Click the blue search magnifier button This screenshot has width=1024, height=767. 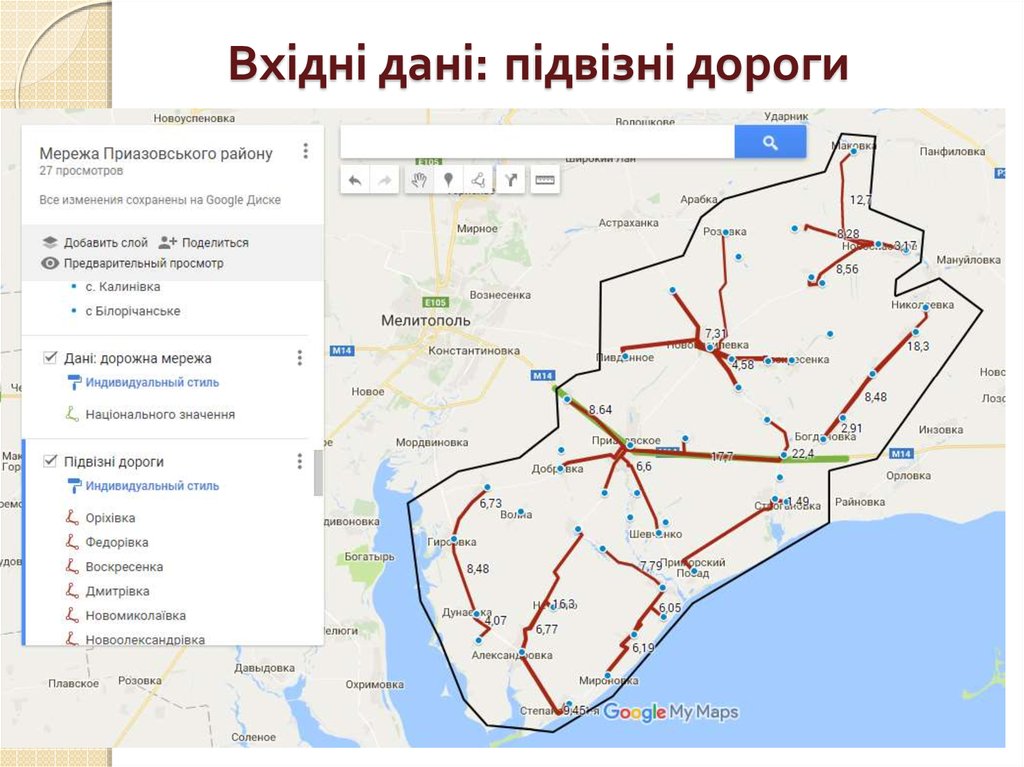[x=769, y=141]
